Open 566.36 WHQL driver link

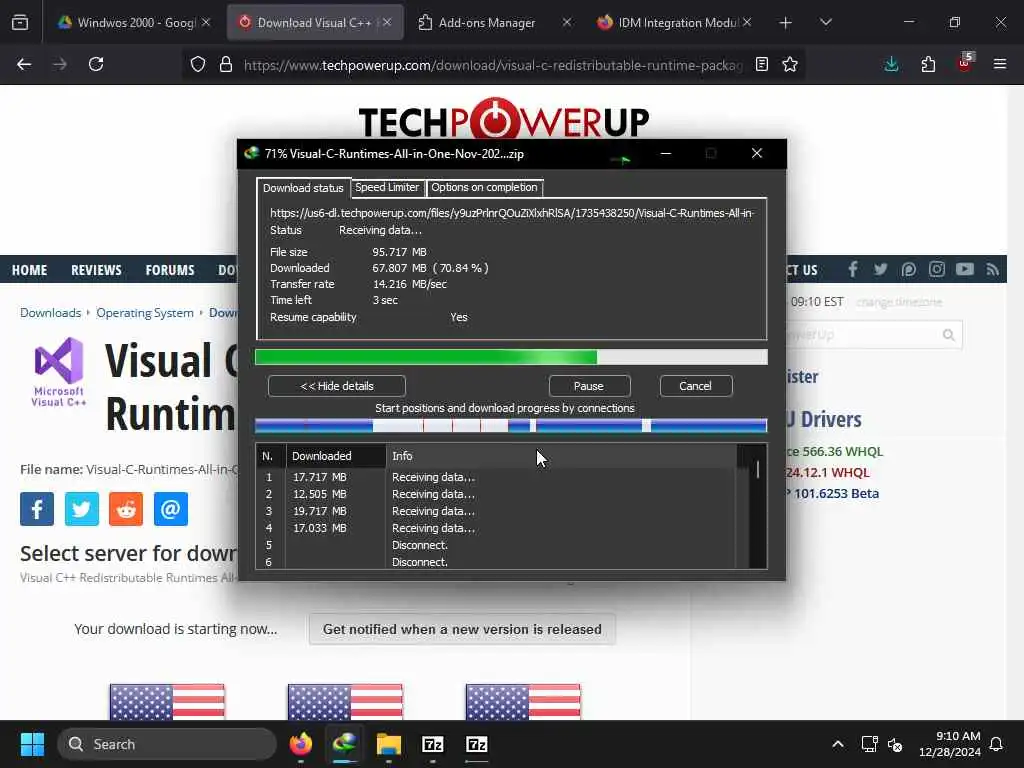coord(835,452)
